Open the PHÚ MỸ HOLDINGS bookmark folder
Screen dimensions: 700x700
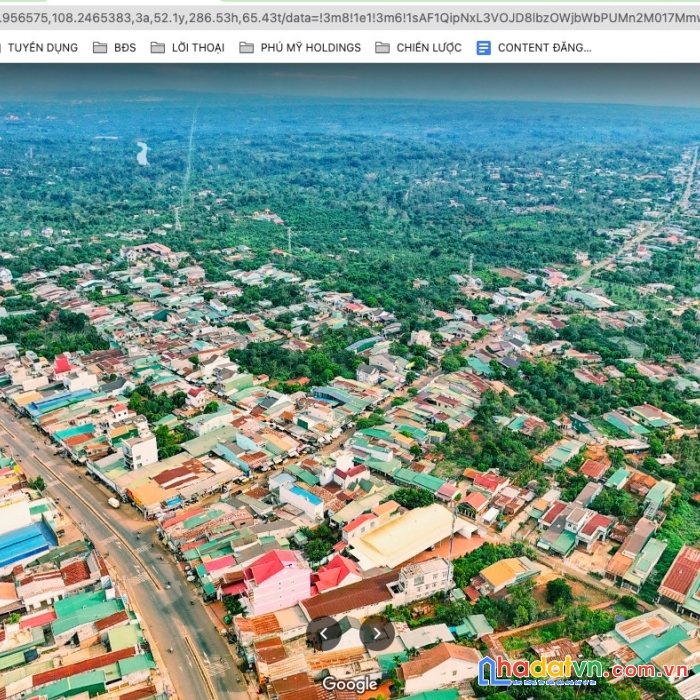point(300,48)
